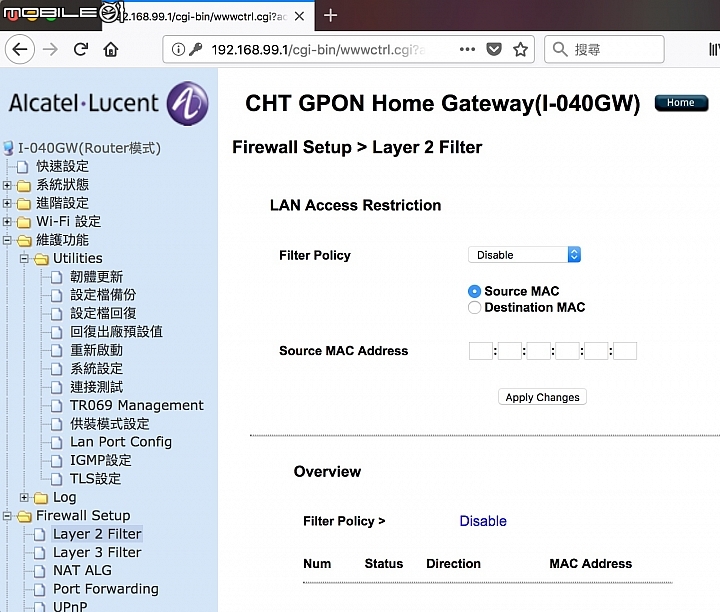Save page to Pocket icon
Screen dimensions: 720x612
[x=494, y=49]
